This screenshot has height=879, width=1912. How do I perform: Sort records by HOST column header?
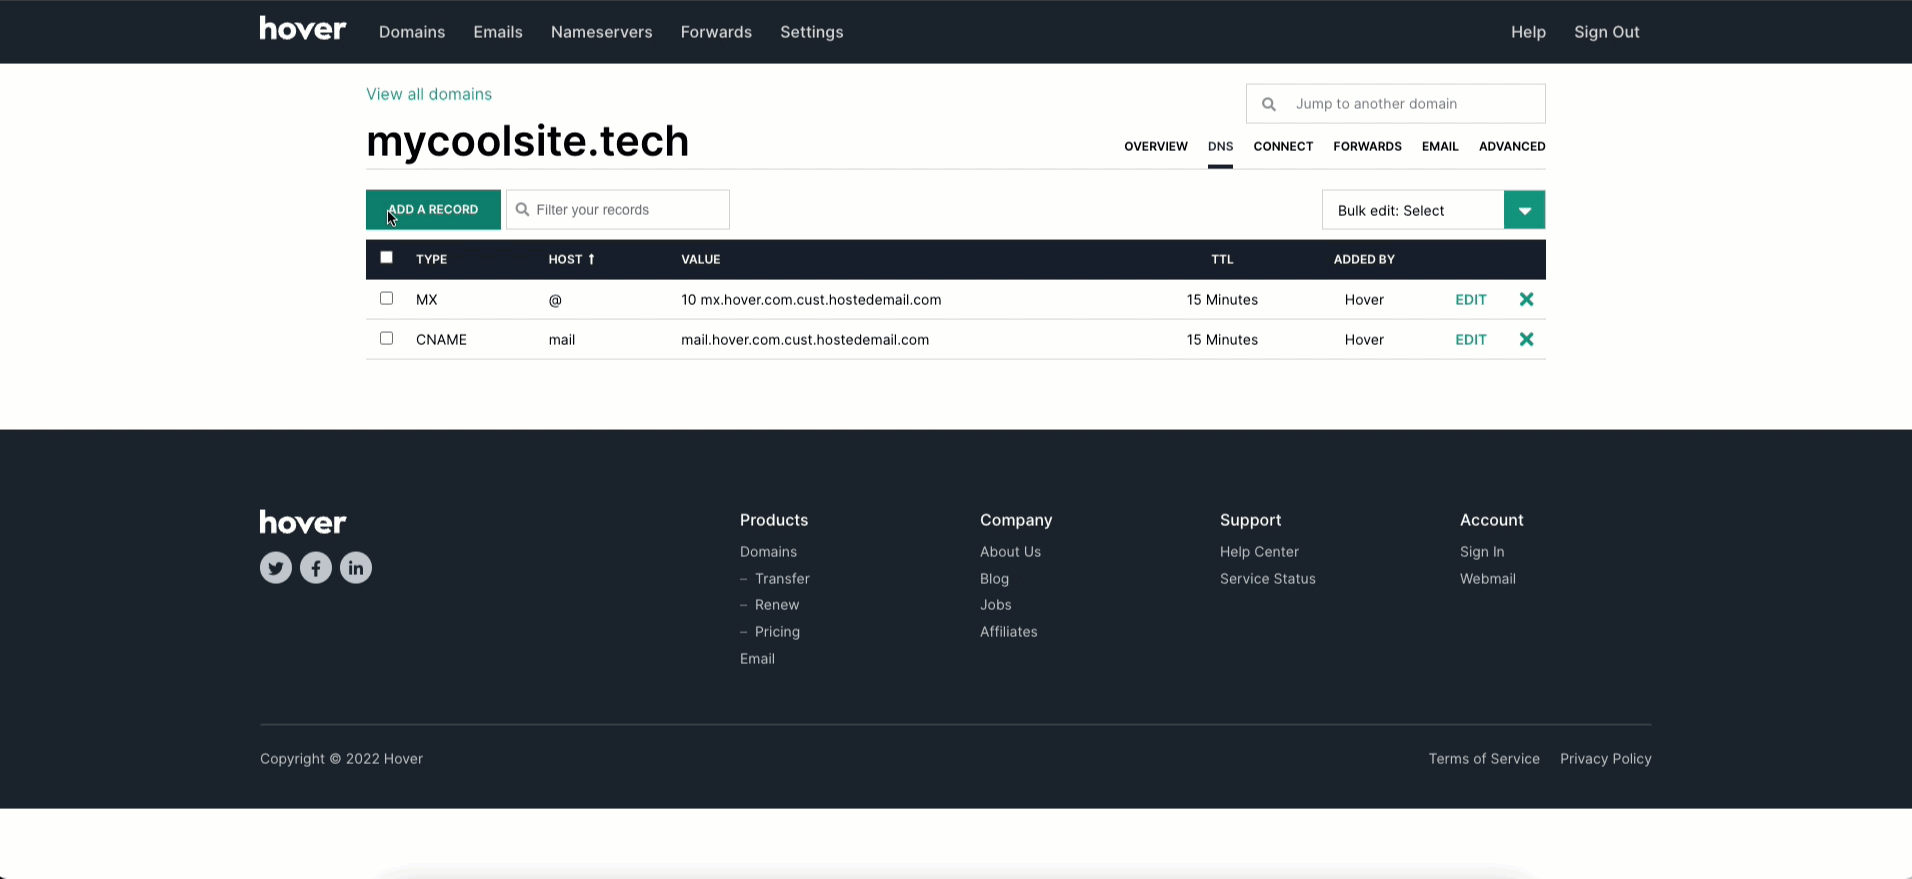[571, 259]
